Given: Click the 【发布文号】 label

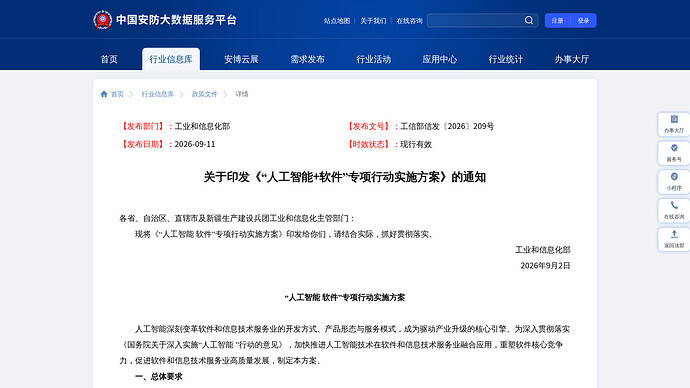Looking at the screenshot, I should 369,126.
